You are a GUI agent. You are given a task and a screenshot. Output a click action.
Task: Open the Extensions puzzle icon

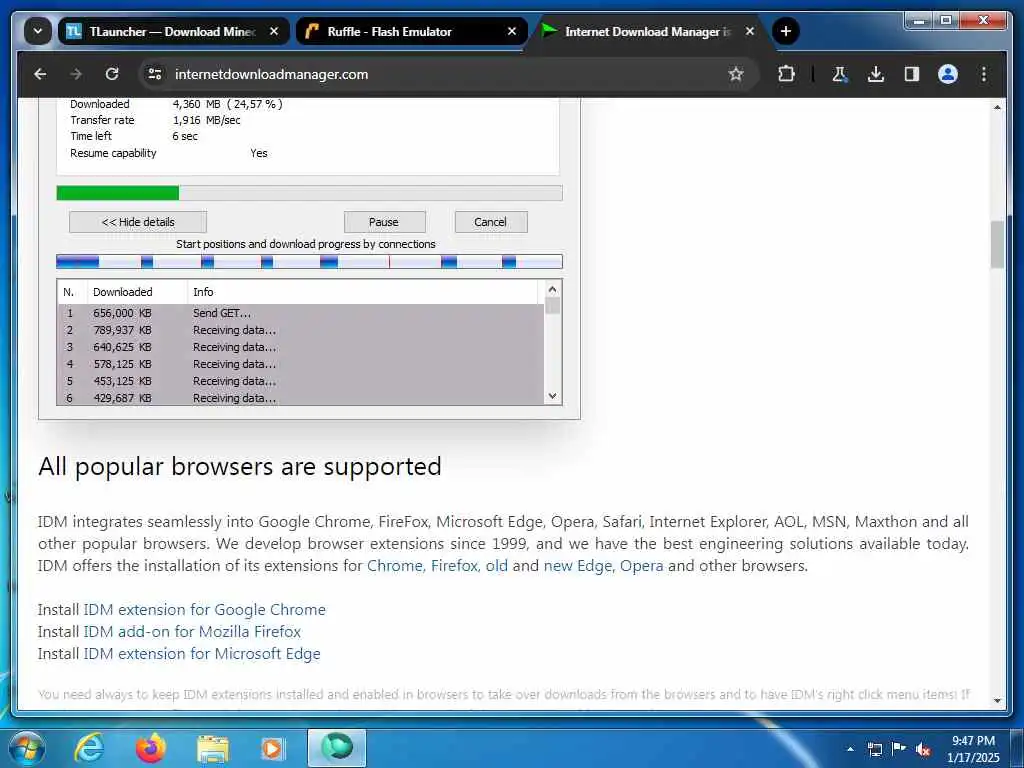tap(786, 74)
